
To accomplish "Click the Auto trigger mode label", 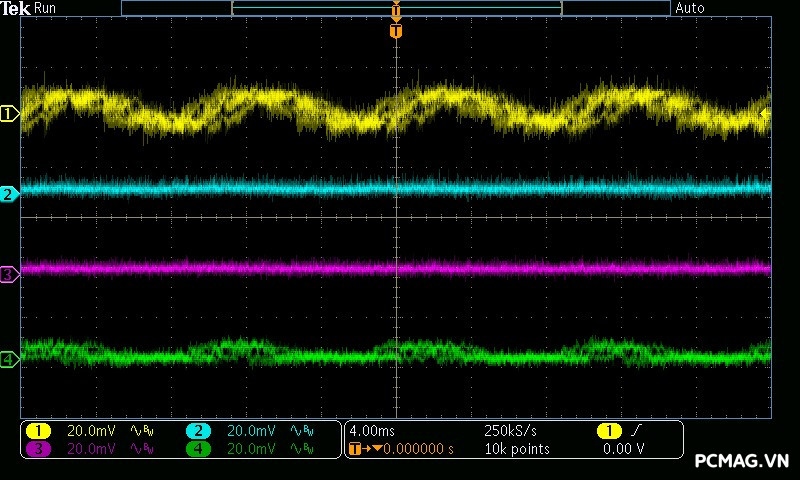I will pos(690,8).
